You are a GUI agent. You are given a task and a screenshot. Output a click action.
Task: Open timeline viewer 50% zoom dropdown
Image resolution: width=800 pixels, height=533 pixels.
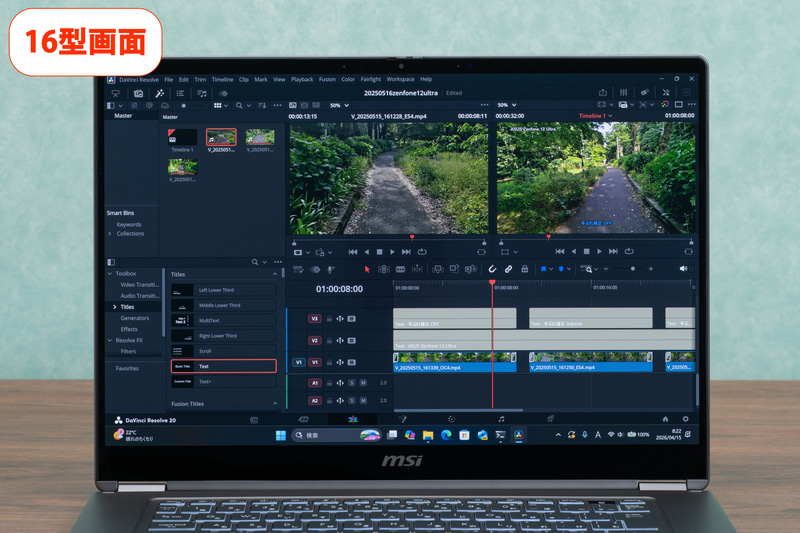coord(507,105)
